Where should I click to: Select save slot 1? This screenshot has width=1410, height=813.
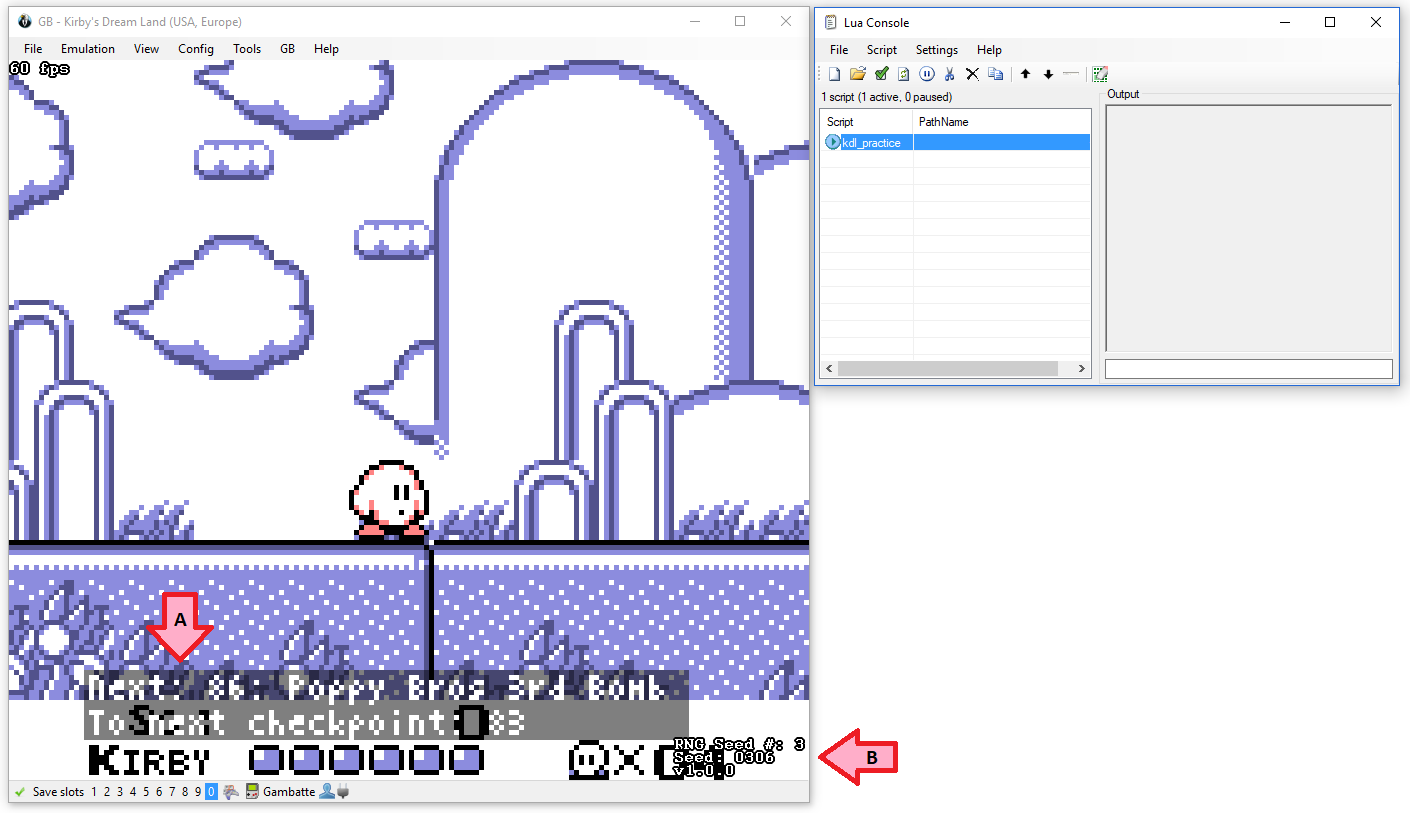[x=95, y=792]
